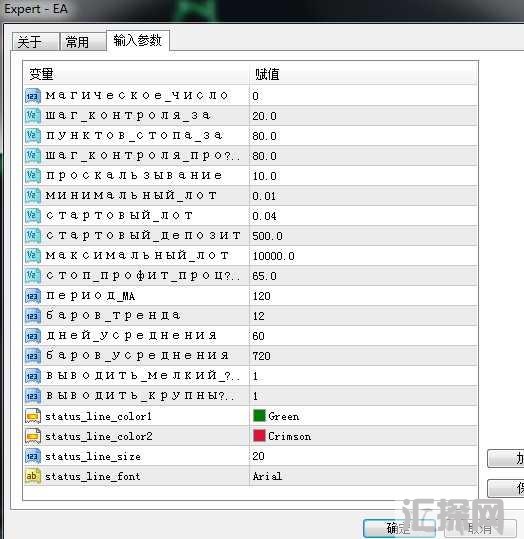Select the минимальный_лот variable name
The image size is (524, 539).
tap(131, 196)
